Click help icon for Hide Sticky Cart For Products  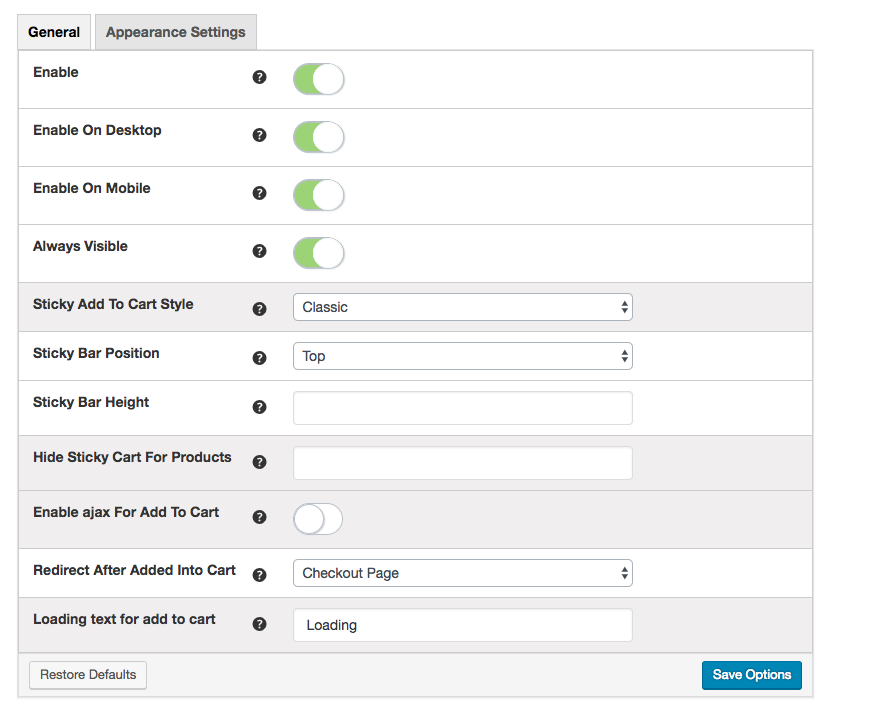[x=260, y=462]
